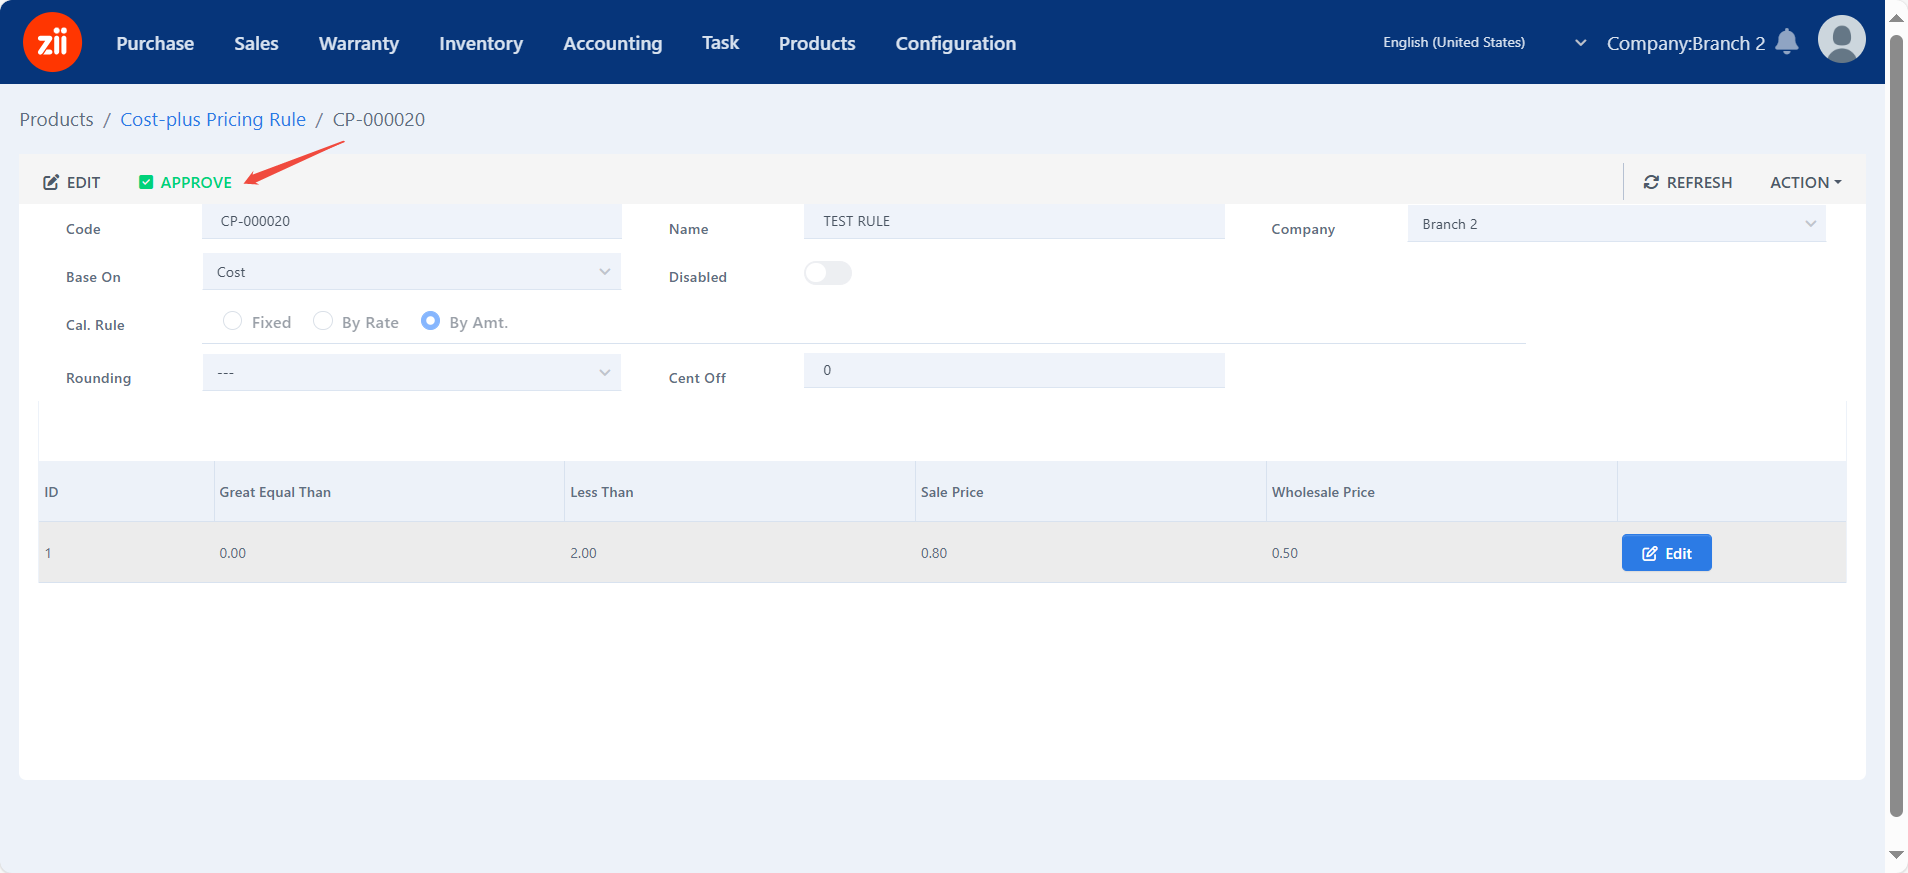Select the By Rate radio option
This screenshot has width=1908, height=873.
323,321
